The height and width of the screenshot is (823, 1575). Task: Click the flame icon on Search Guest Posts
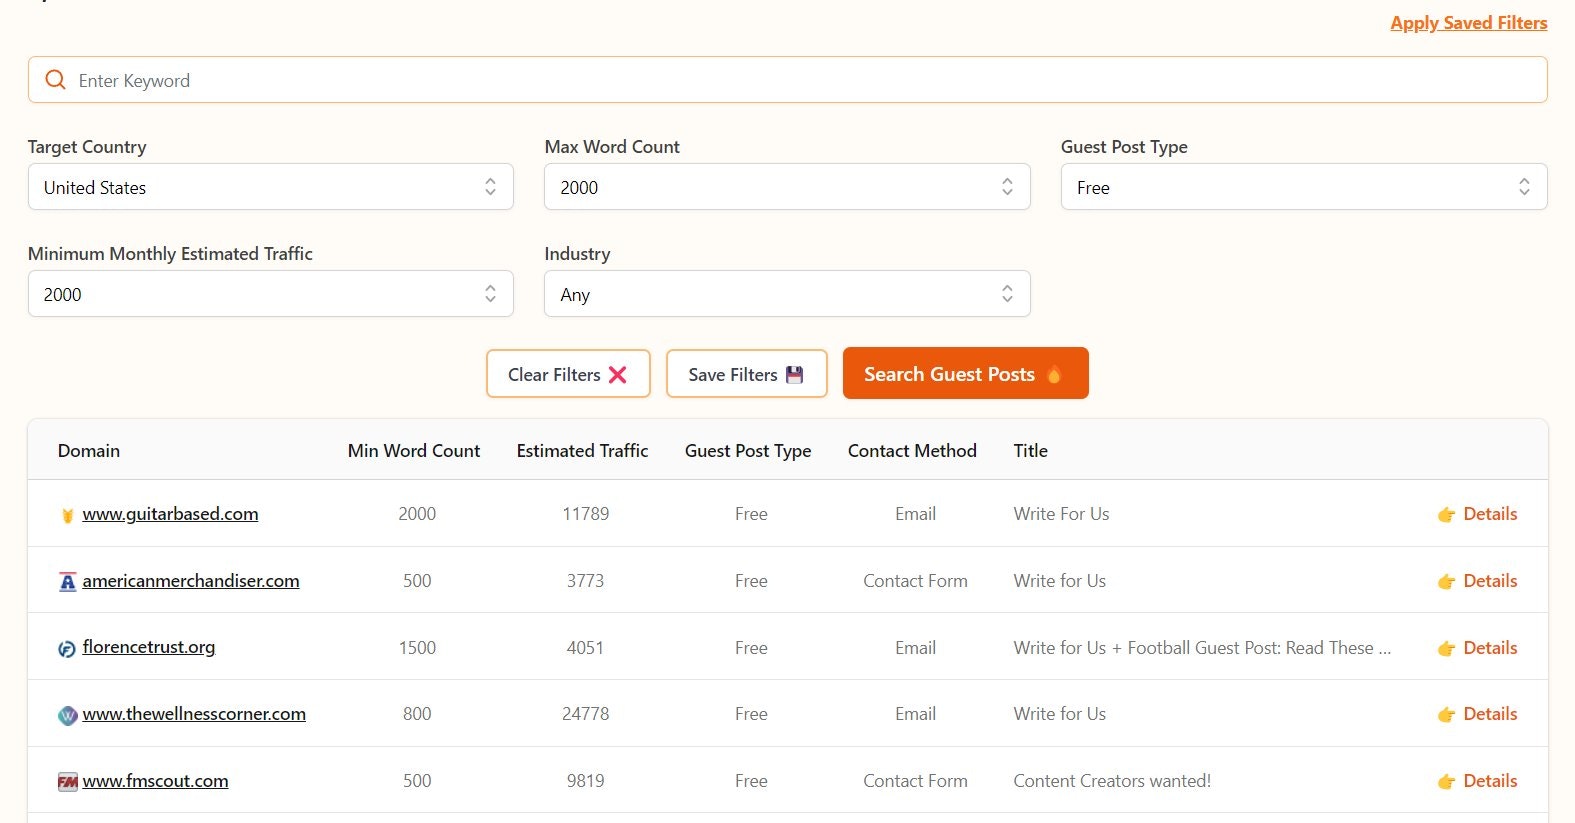1054,374
